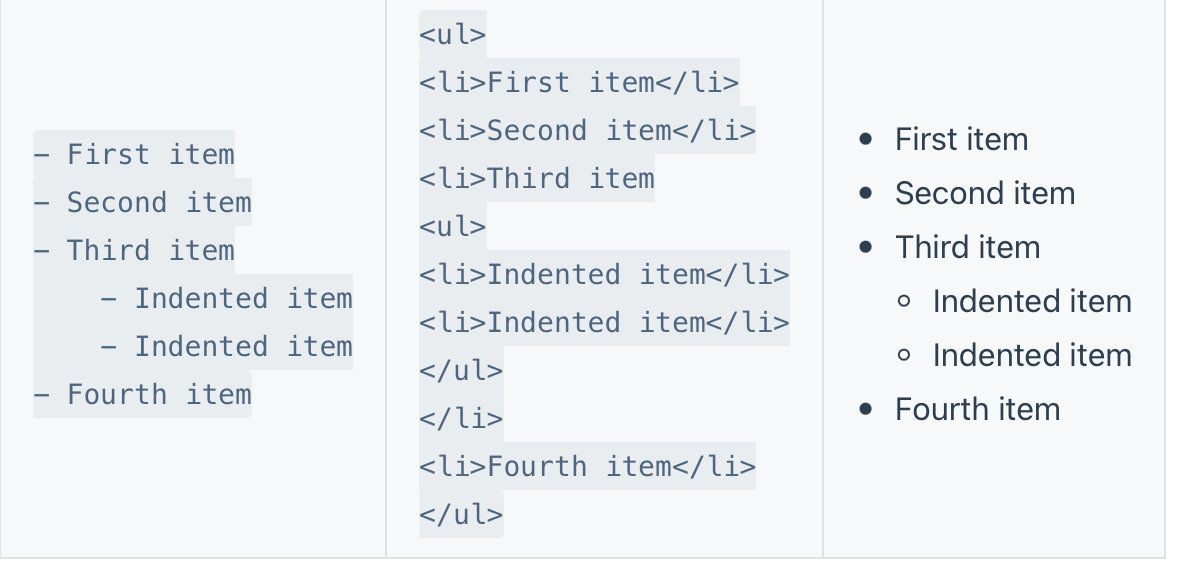This screenshot has height=578, width=1186.
Task: Click the '- First item' markdown line
Action: tap(134, 155)
